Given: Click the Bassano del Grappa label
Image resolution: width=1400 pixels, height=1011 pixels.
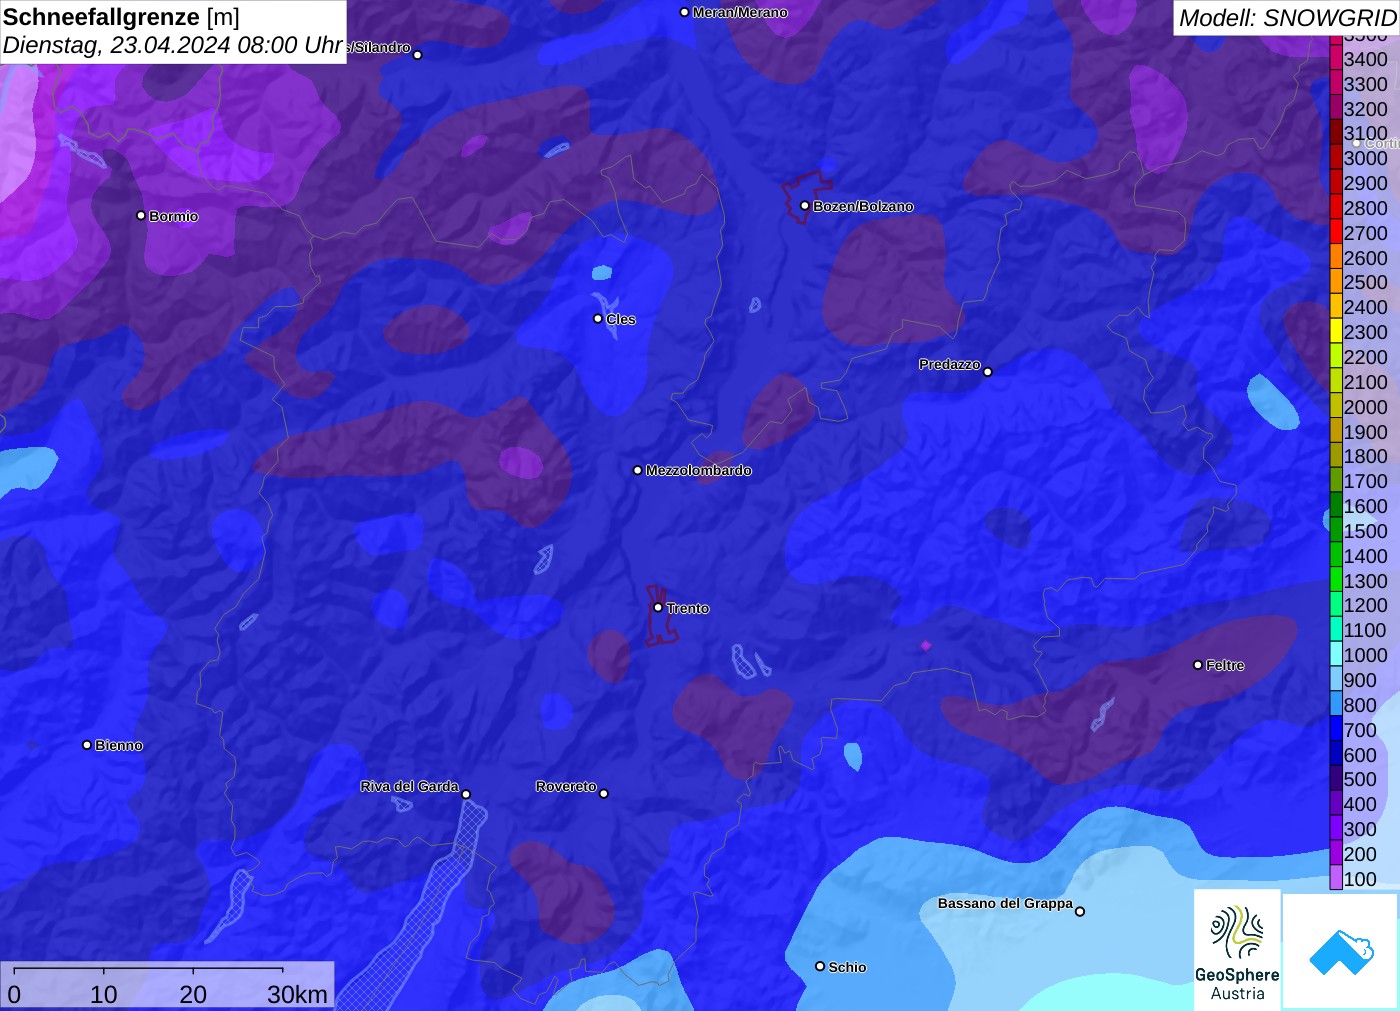Looking at the screenshot, I should tap(1005, 903).
